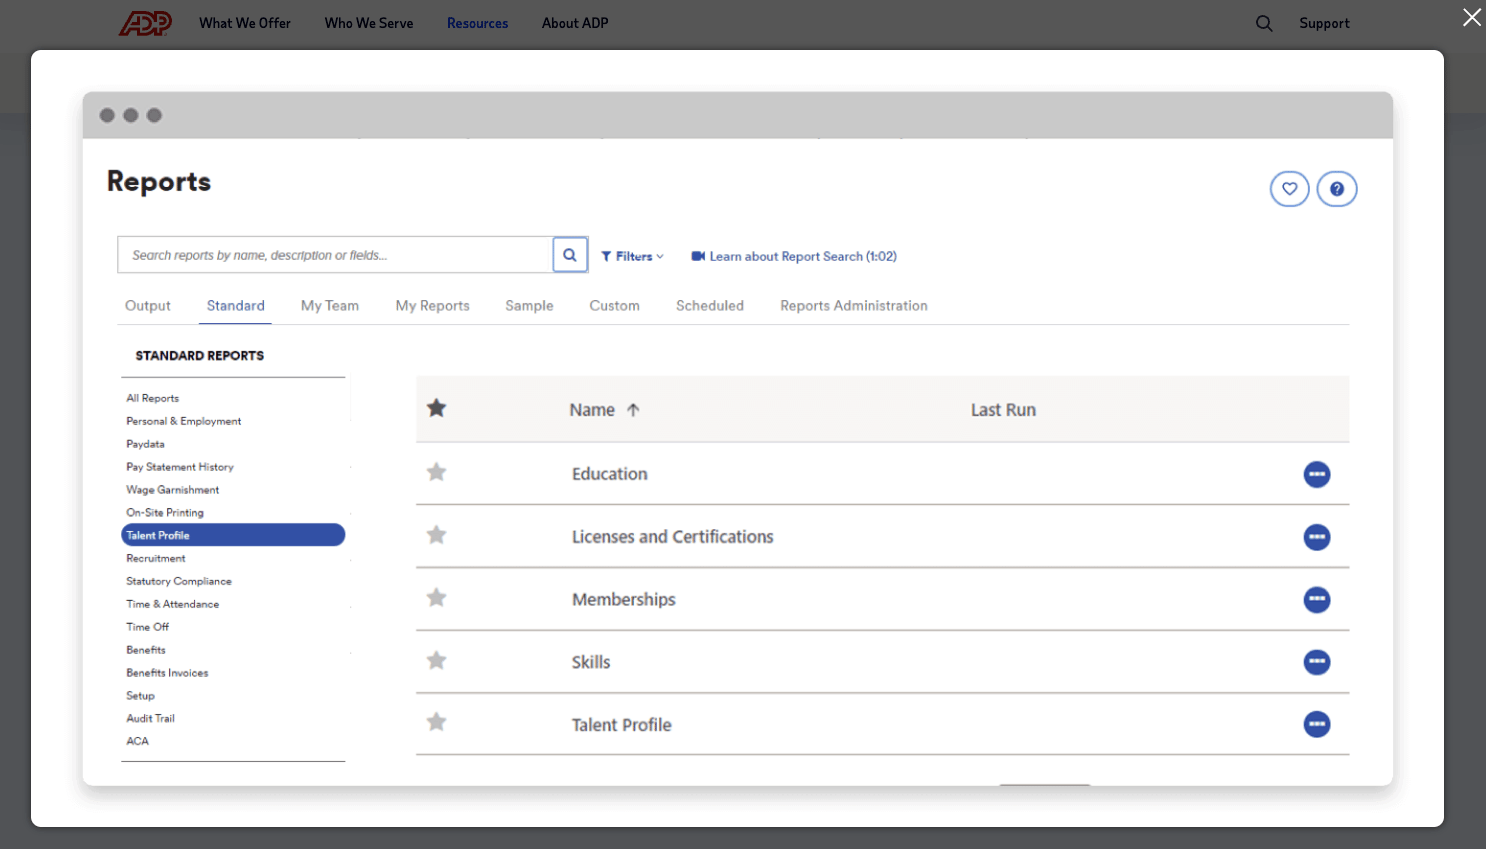Sort reports by Name column arrow
The height and width of the screenshot is (849, 1486).
coord(633,410)
